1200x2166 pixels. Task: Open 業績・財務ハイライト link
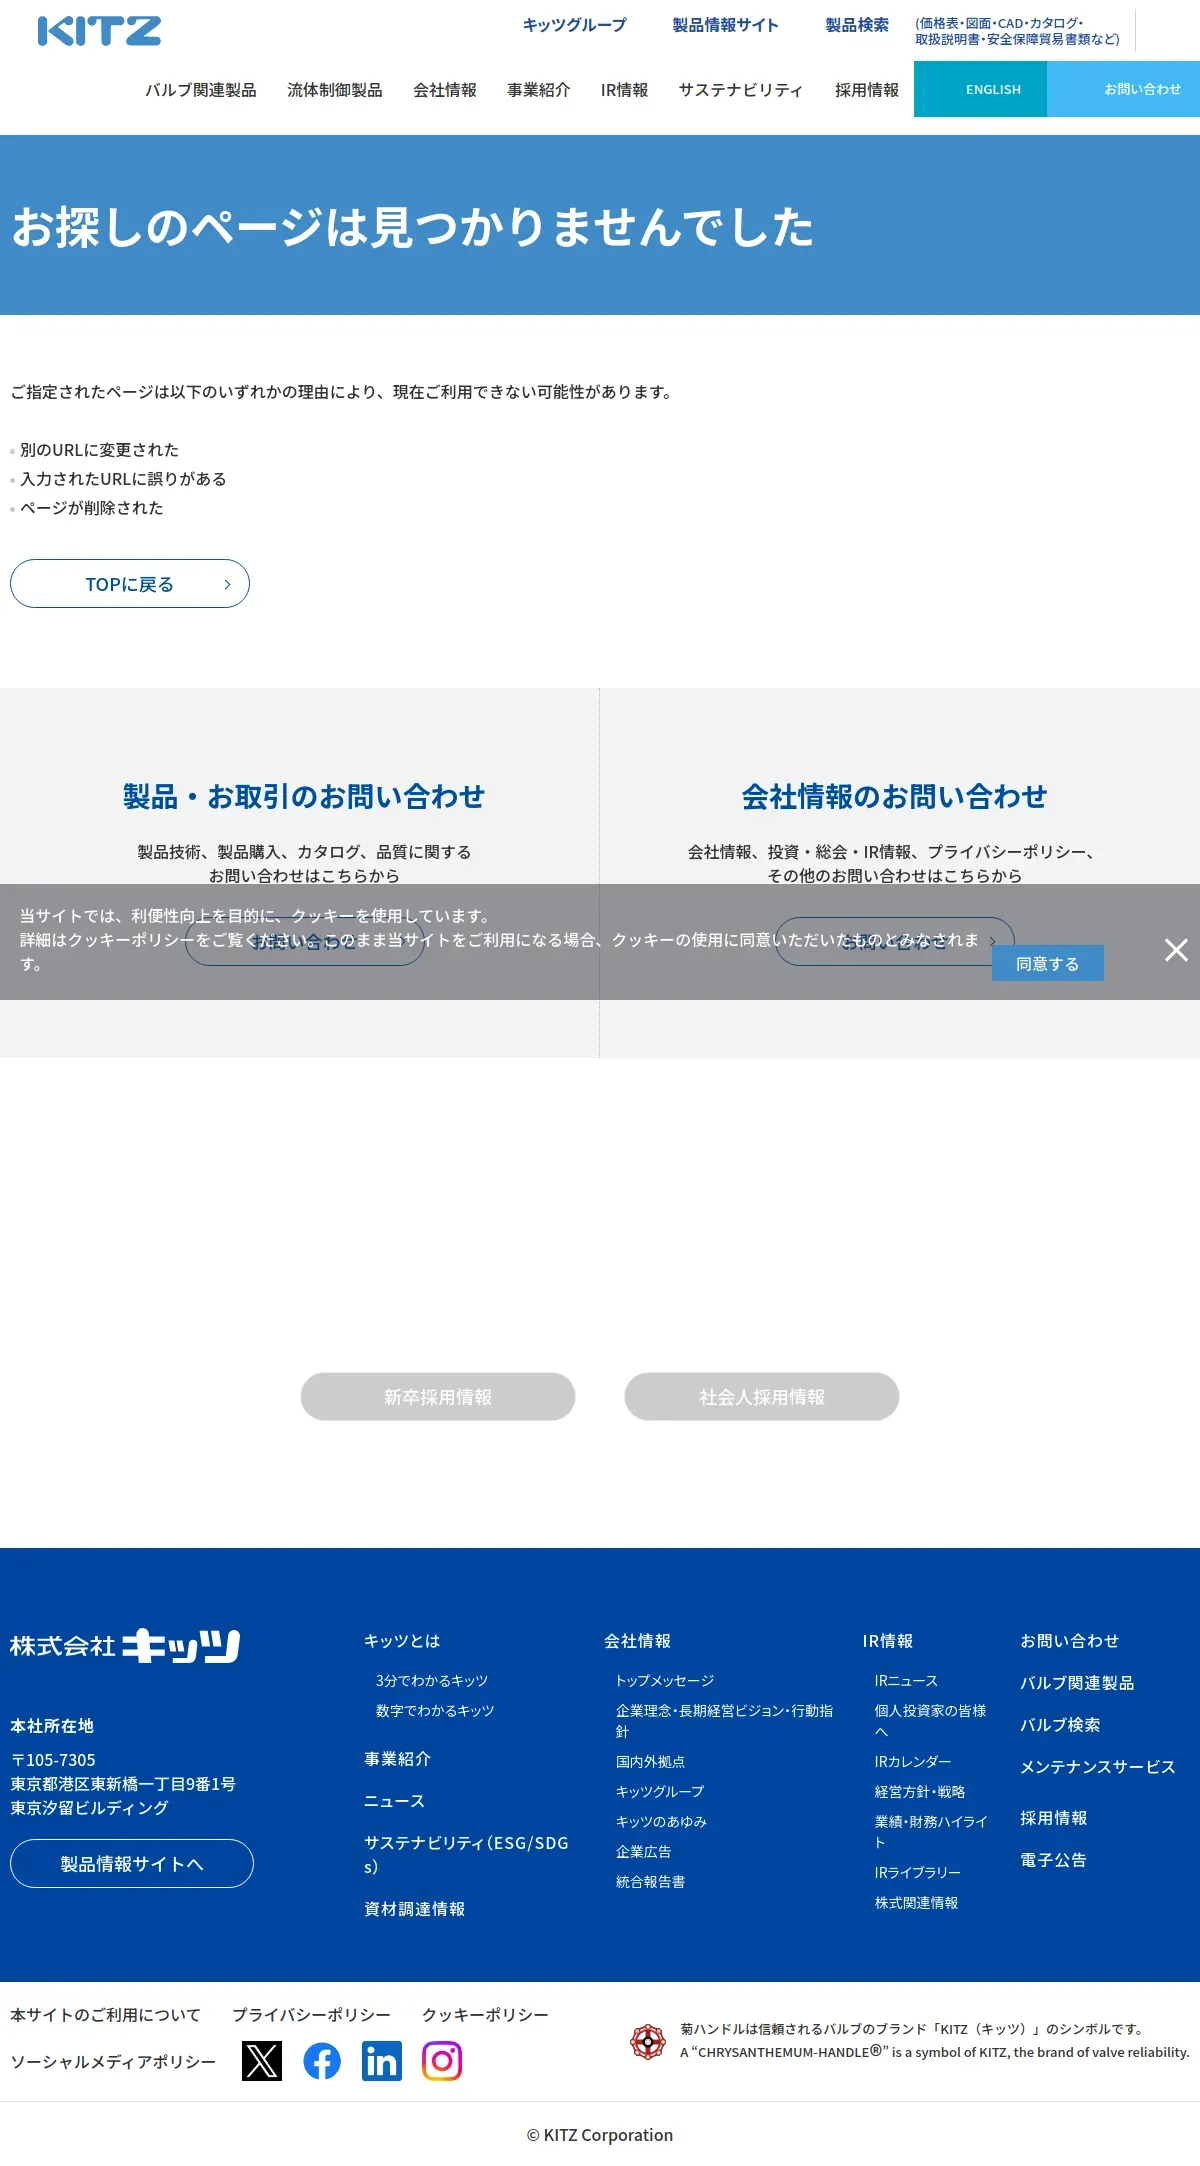[931, 1832]
